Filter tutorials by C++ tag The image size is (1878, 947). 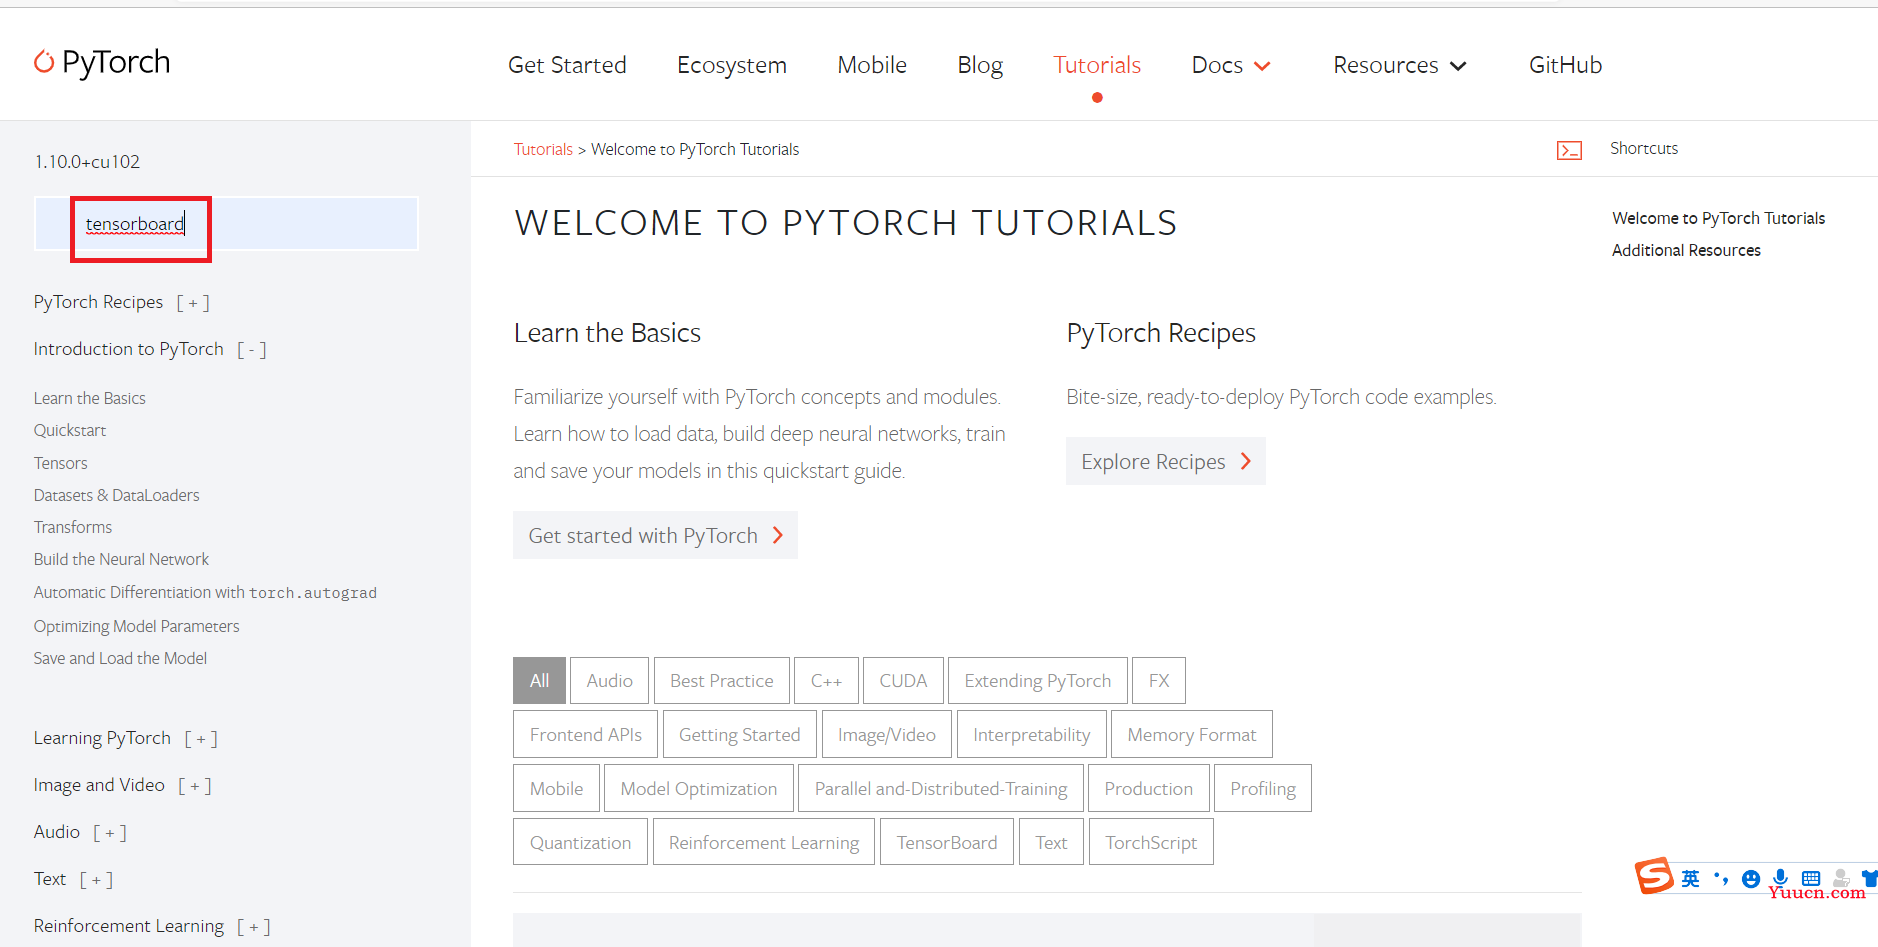coord(826,680)
